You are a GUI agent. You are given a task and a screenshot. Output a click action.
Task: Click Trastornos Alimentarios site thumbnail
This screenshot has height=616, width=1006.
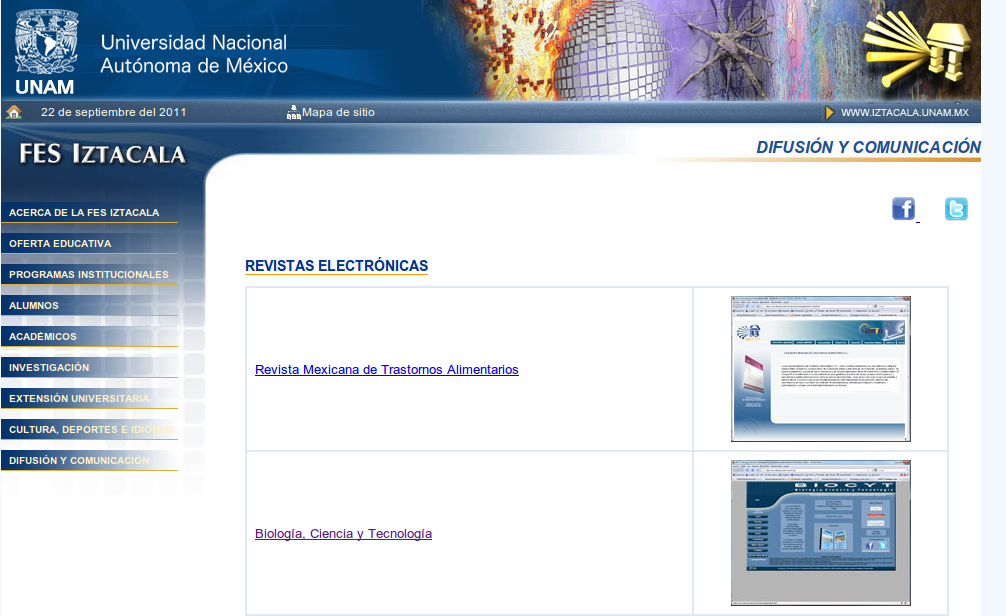pyautogui.click(x=821, y=369)
